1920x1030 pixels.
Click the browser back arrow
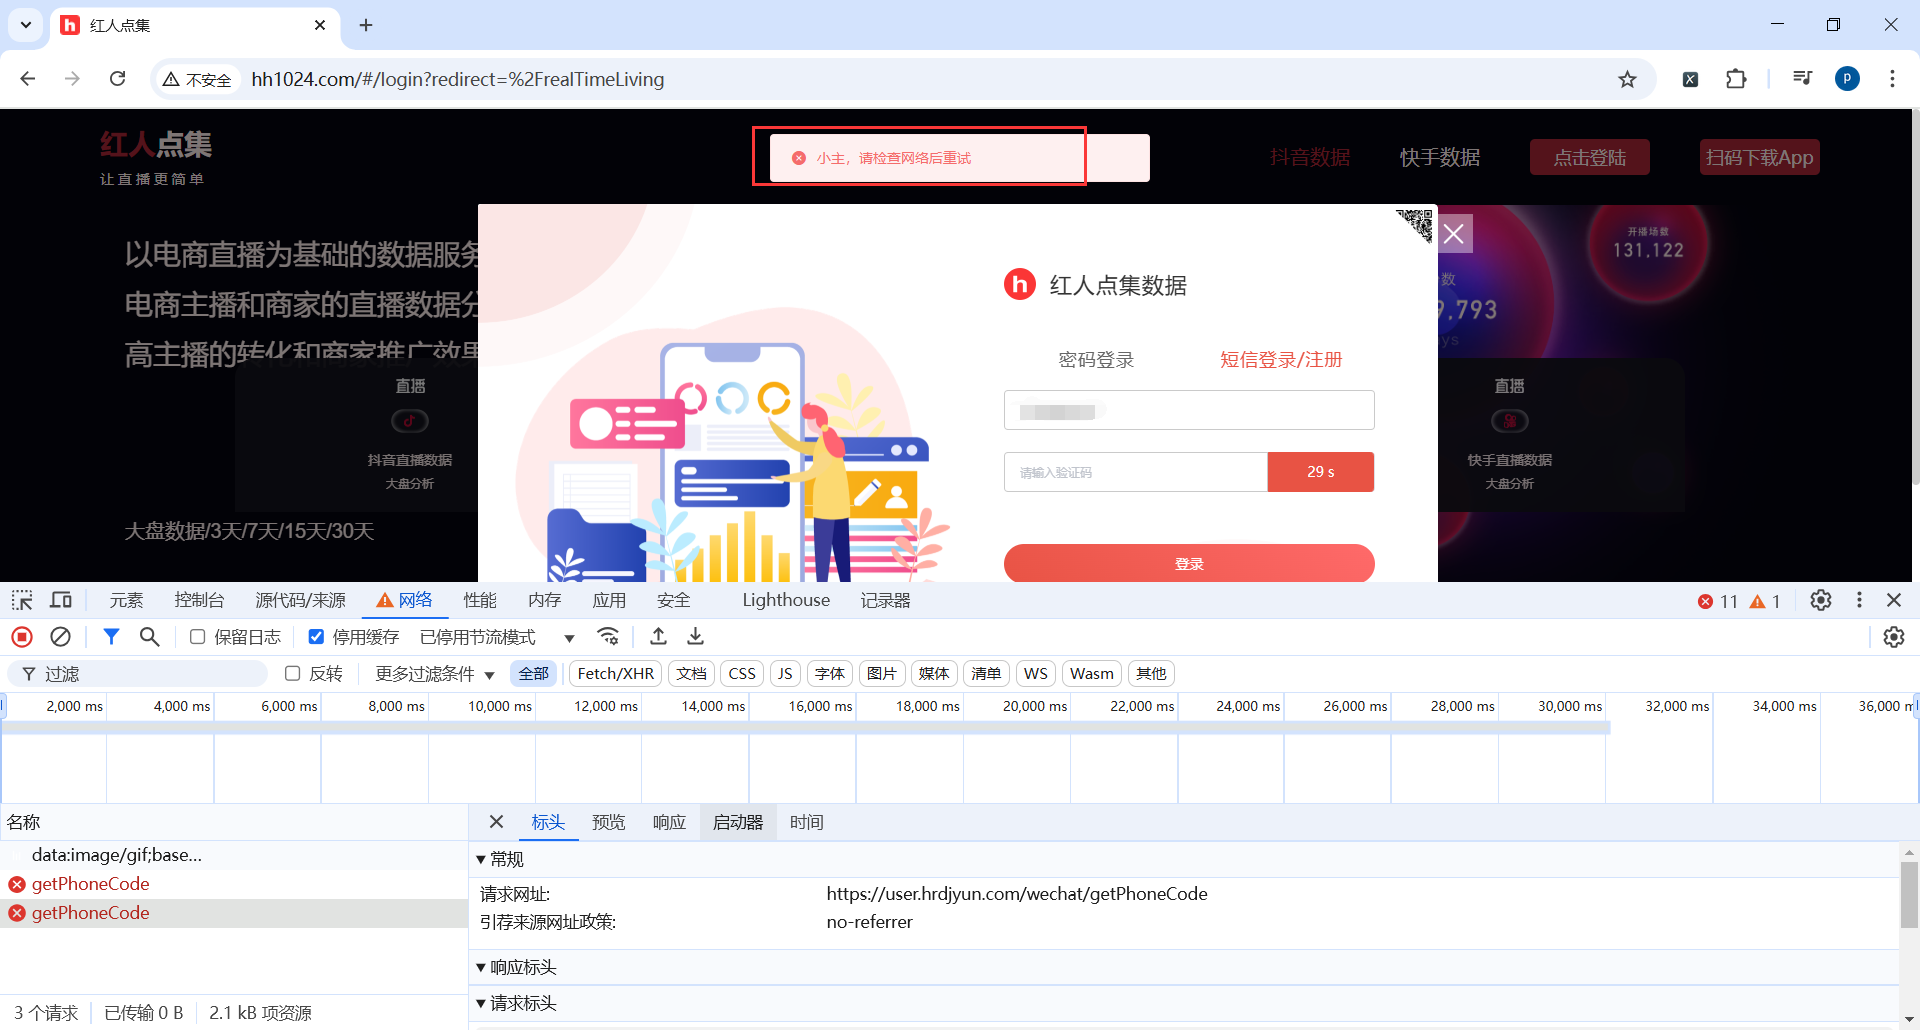[x=28, y=79]
